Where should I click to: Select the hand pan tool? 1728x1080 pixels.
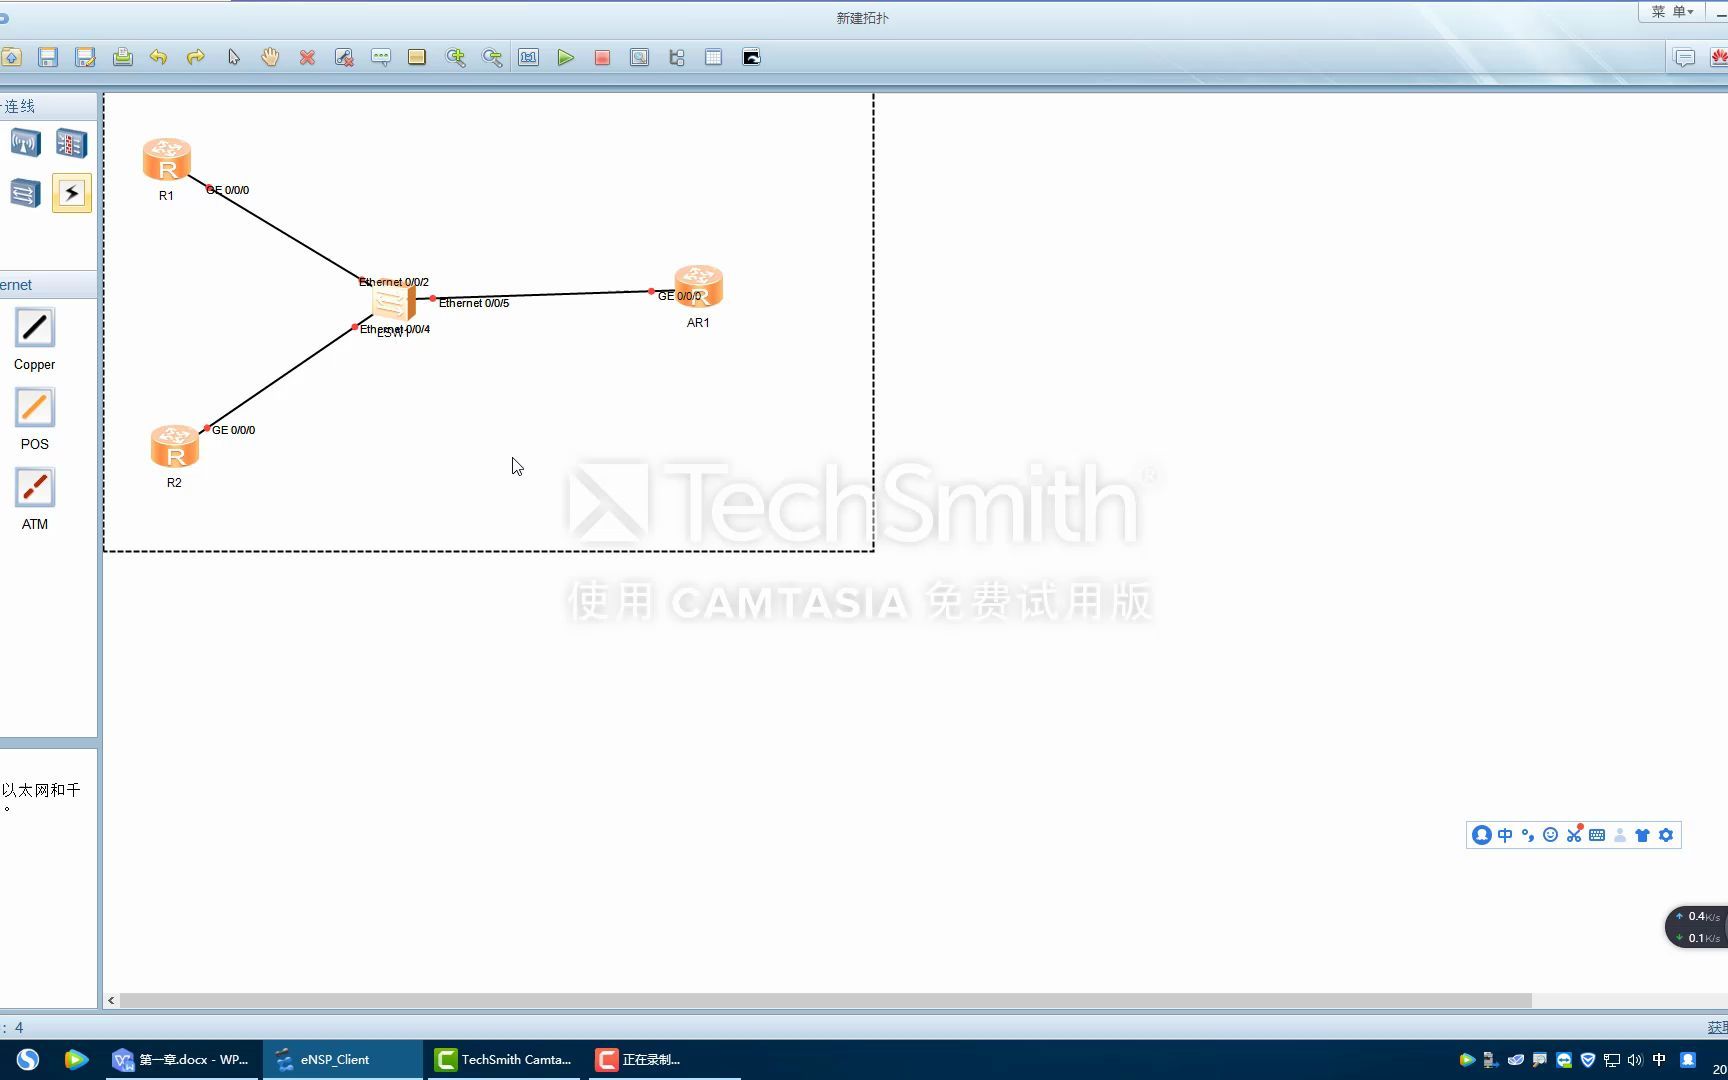click(x=270, y=57)
